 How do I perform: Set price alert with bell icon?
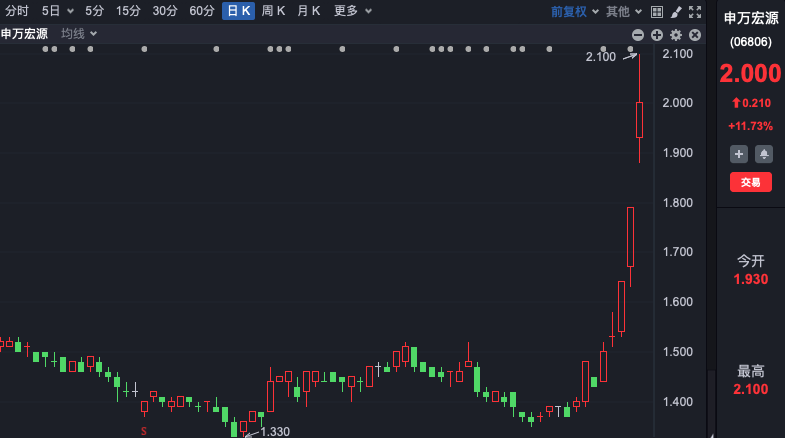coord(763,153)
